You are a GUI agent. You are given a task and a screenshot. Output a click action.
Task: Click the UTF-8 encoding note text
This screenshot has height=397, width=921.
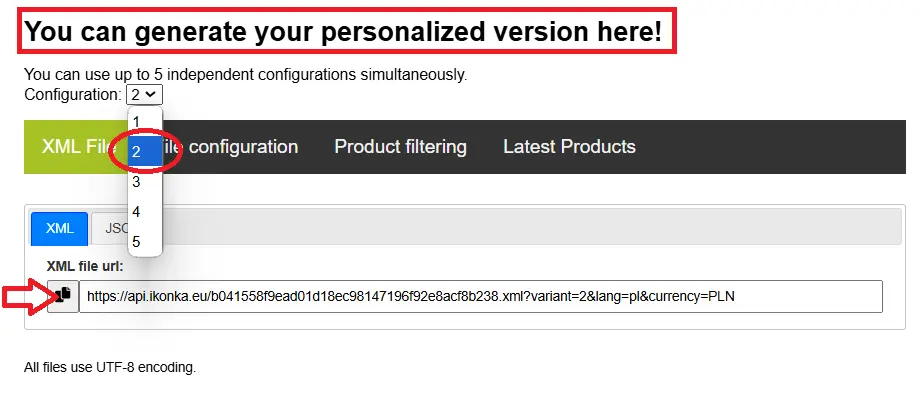pos(110,368)
